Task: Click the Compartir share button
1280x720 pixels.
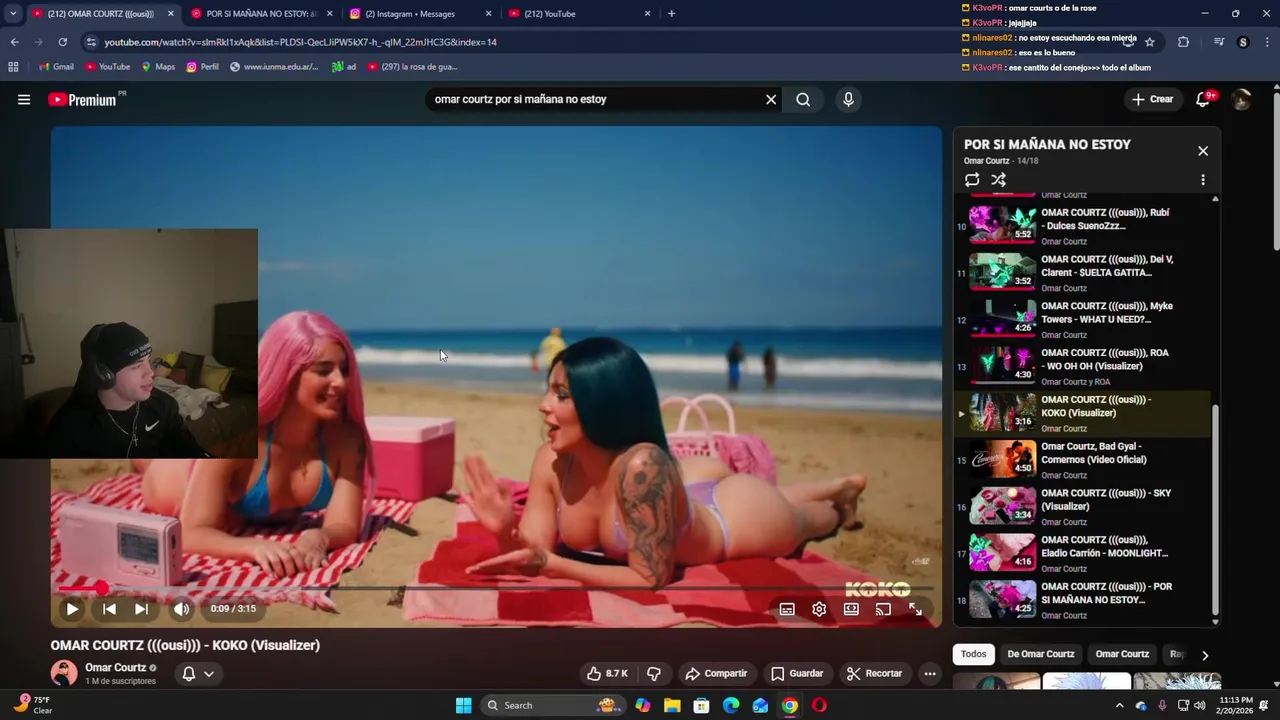Action: [x=715, y=674]
